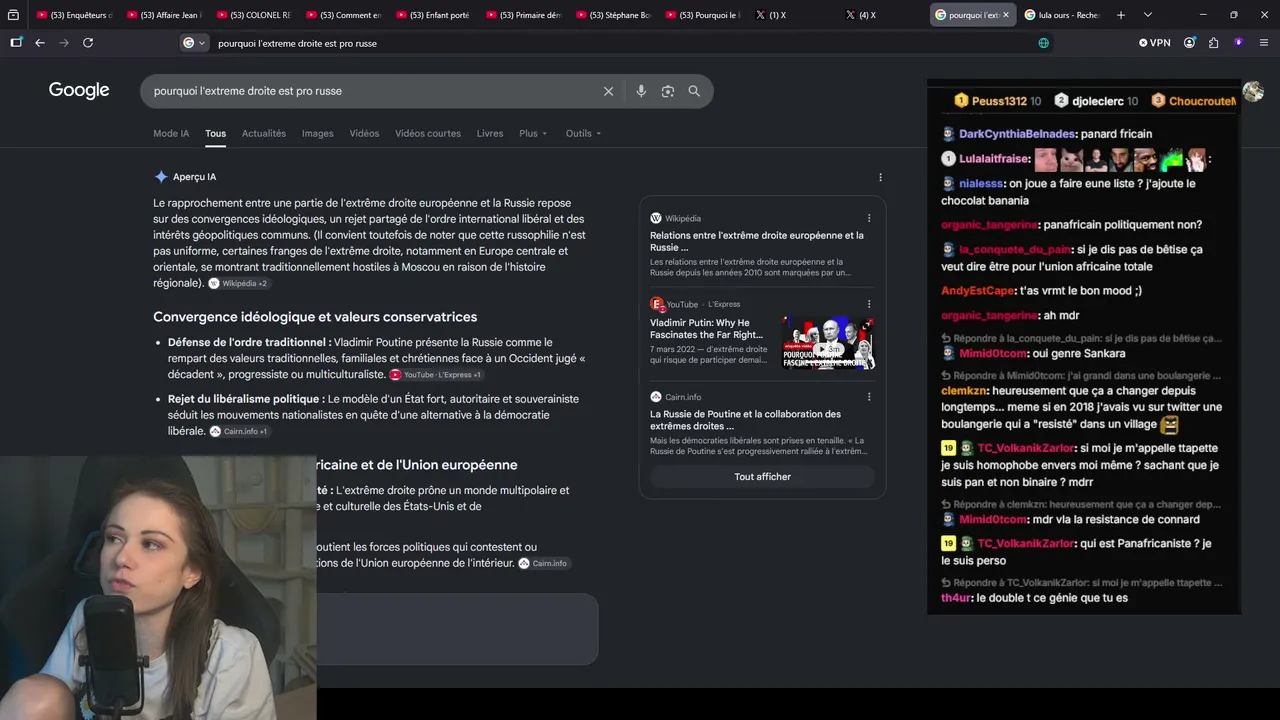Click the purple shield icon in the toolbar
The image size is (1280, 720).
click(x=1239, y=43)
